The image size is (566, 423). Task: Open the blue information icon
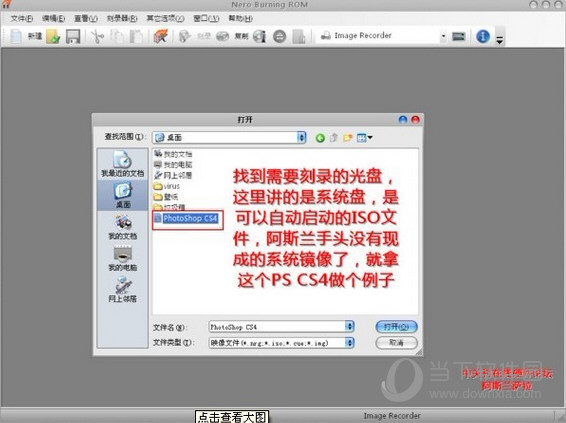click(x=483, y=36)
